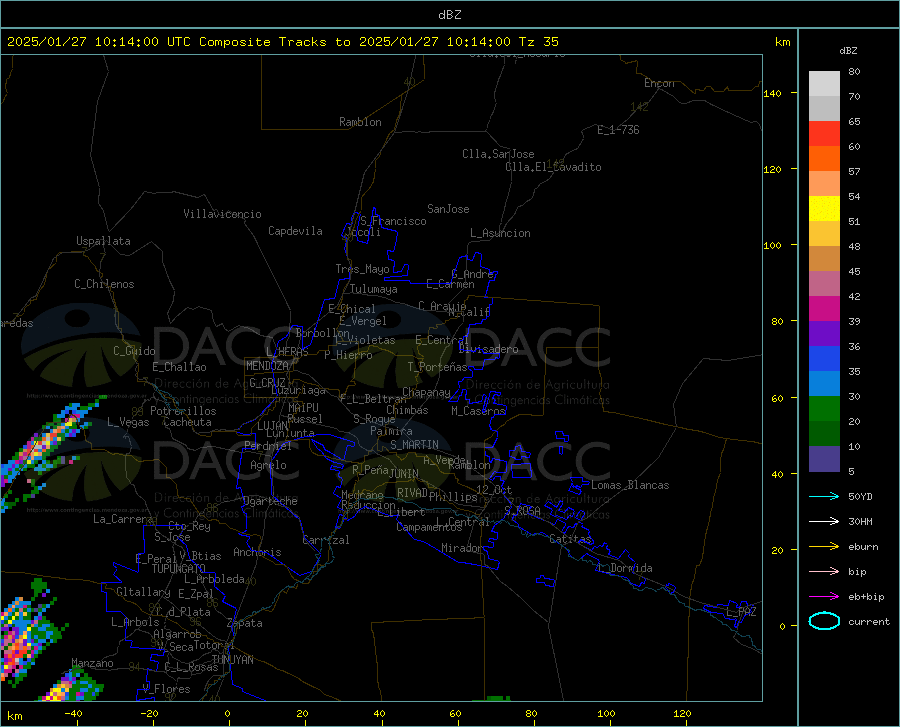Click the L_Dormida map label

(x=624, y=568)
